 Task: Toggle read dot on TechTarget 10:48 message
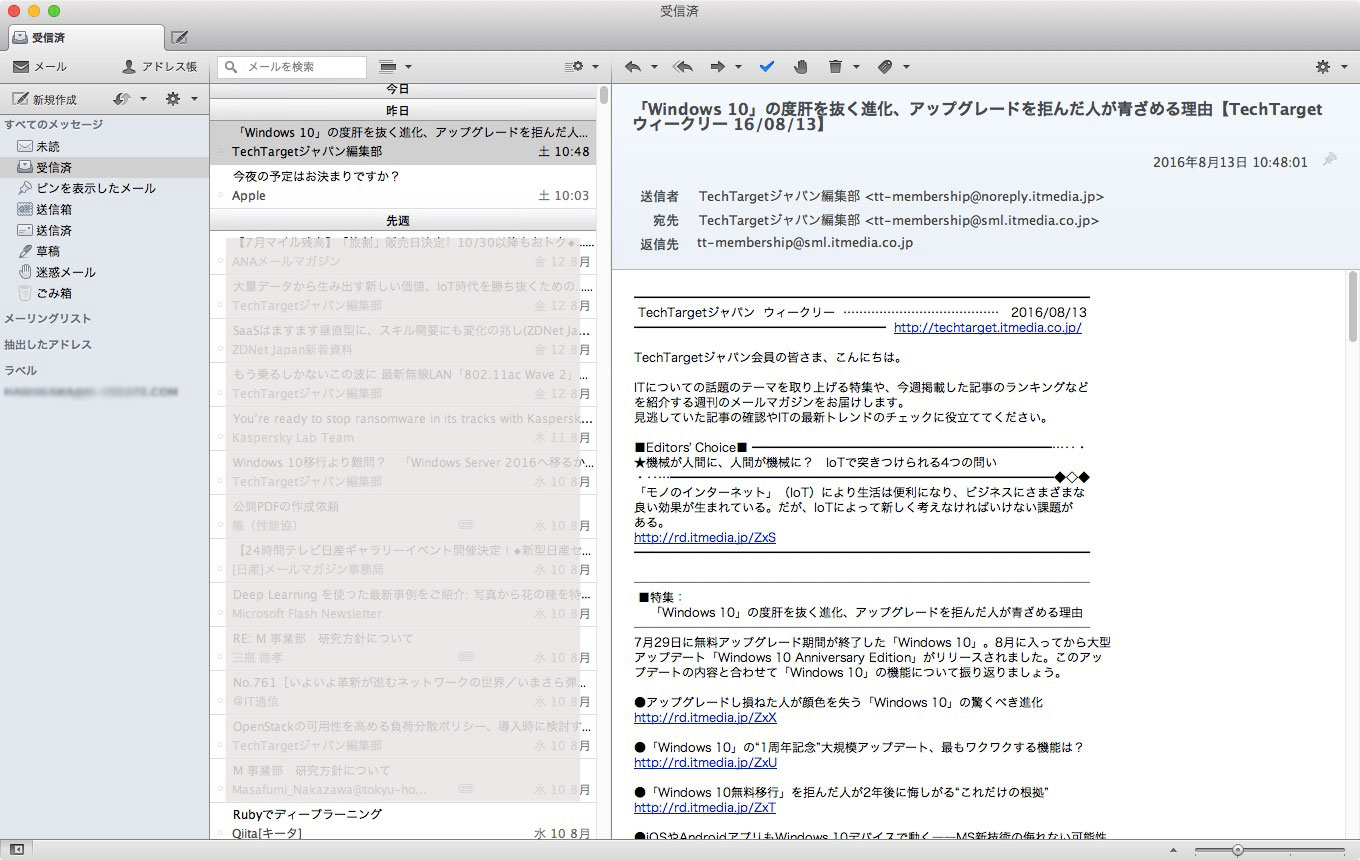click(x=220, y=152)
